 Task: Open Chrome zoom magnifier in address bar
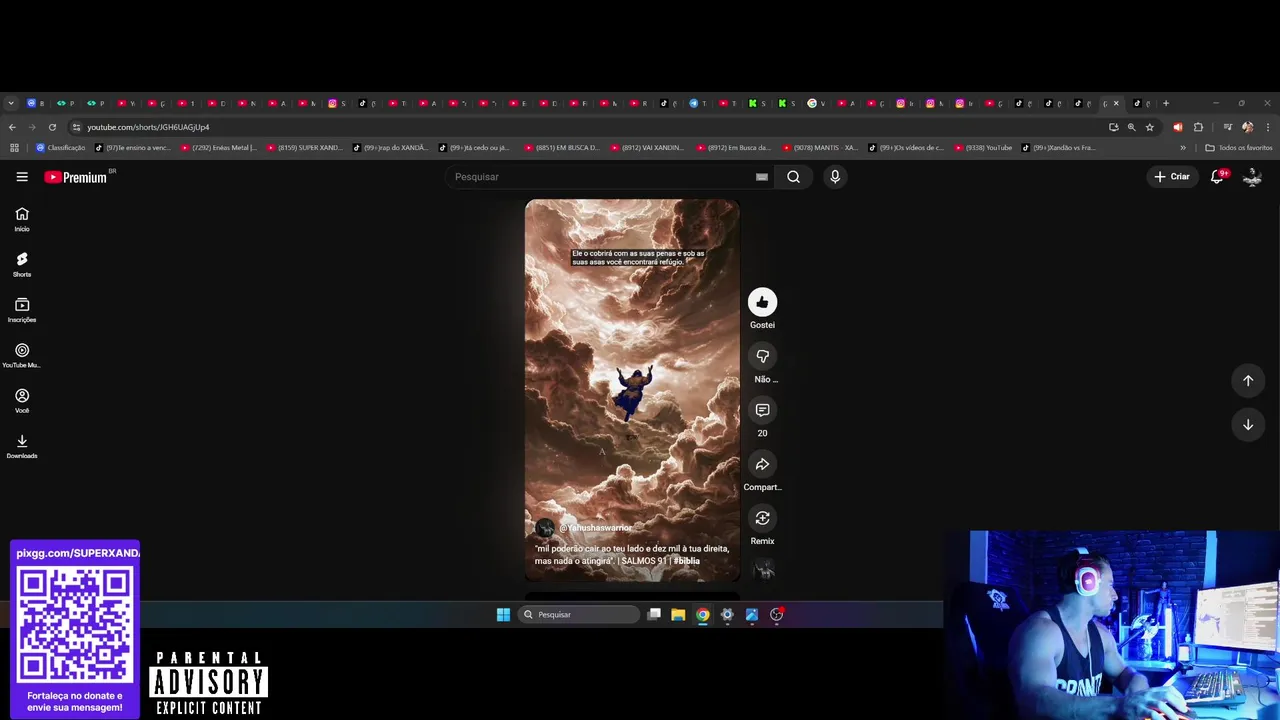pyautogui.click(x=1131, y=127)
